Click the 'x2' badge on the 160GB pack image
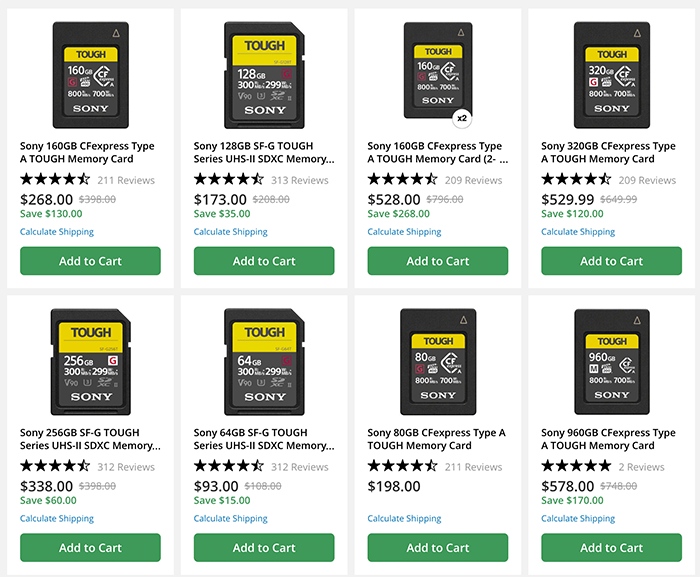Image resolution: width=700 pixels, height=577 pixels. tap(462, 118)
